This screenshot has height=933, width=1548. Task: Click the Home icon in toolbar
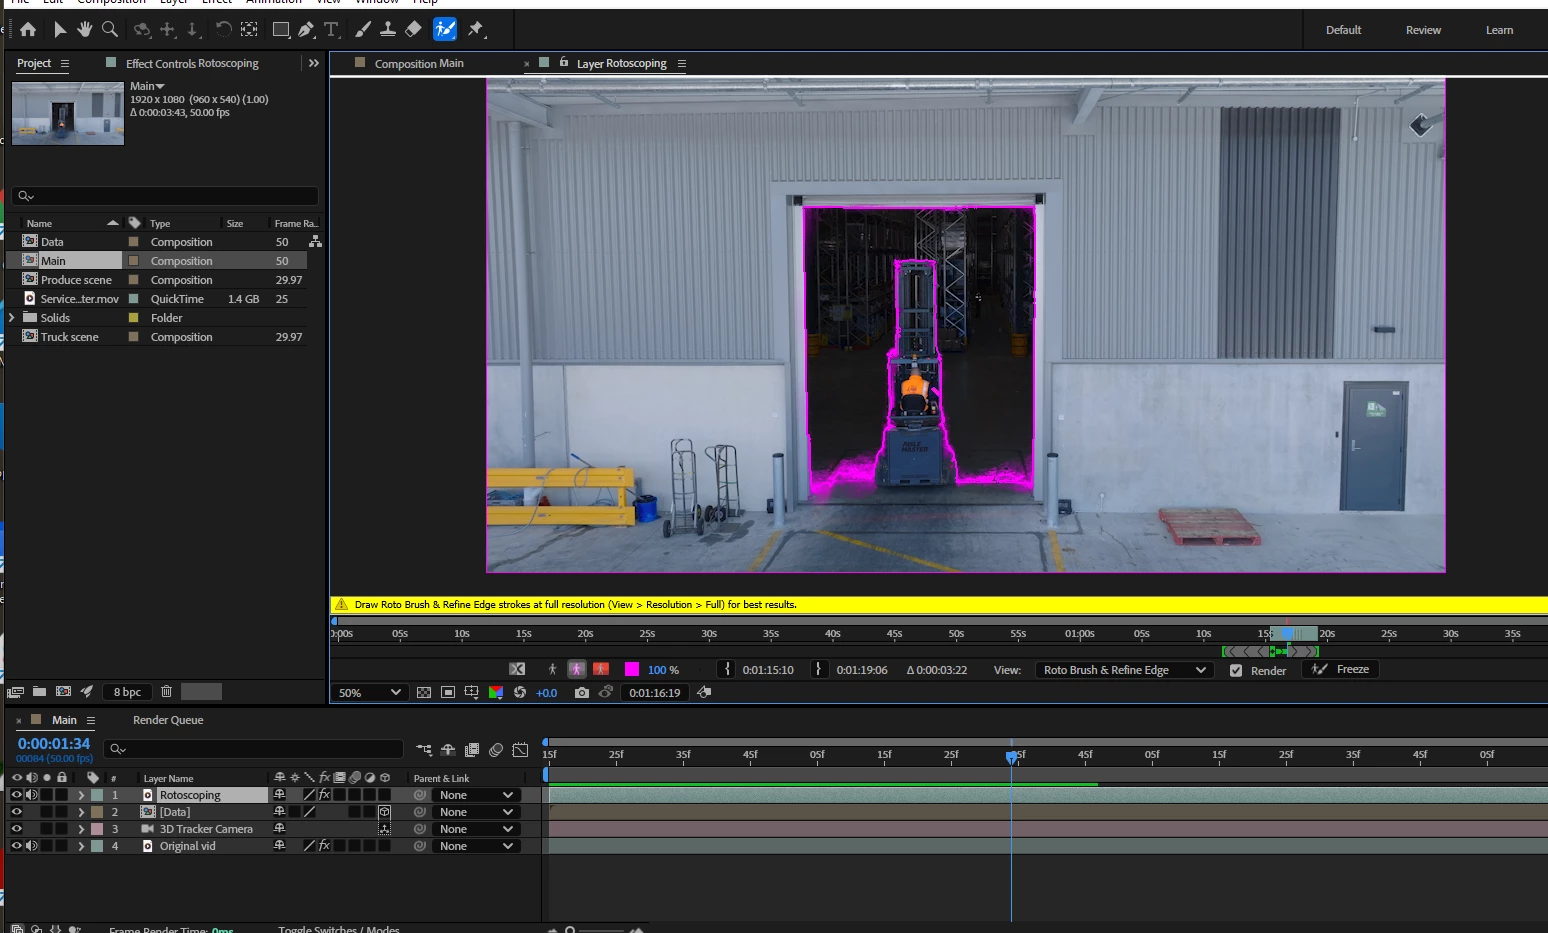(x=28, y=30)
